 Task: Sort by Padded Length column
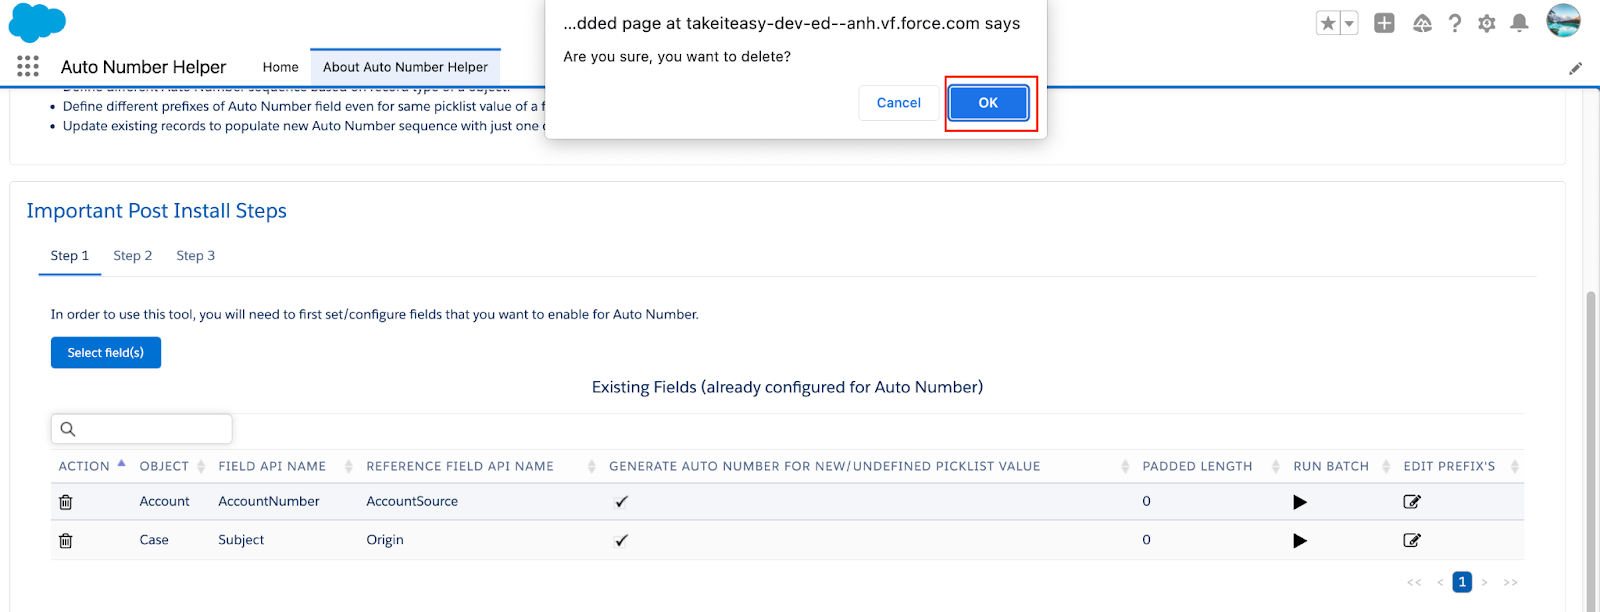click(1210, 466)
